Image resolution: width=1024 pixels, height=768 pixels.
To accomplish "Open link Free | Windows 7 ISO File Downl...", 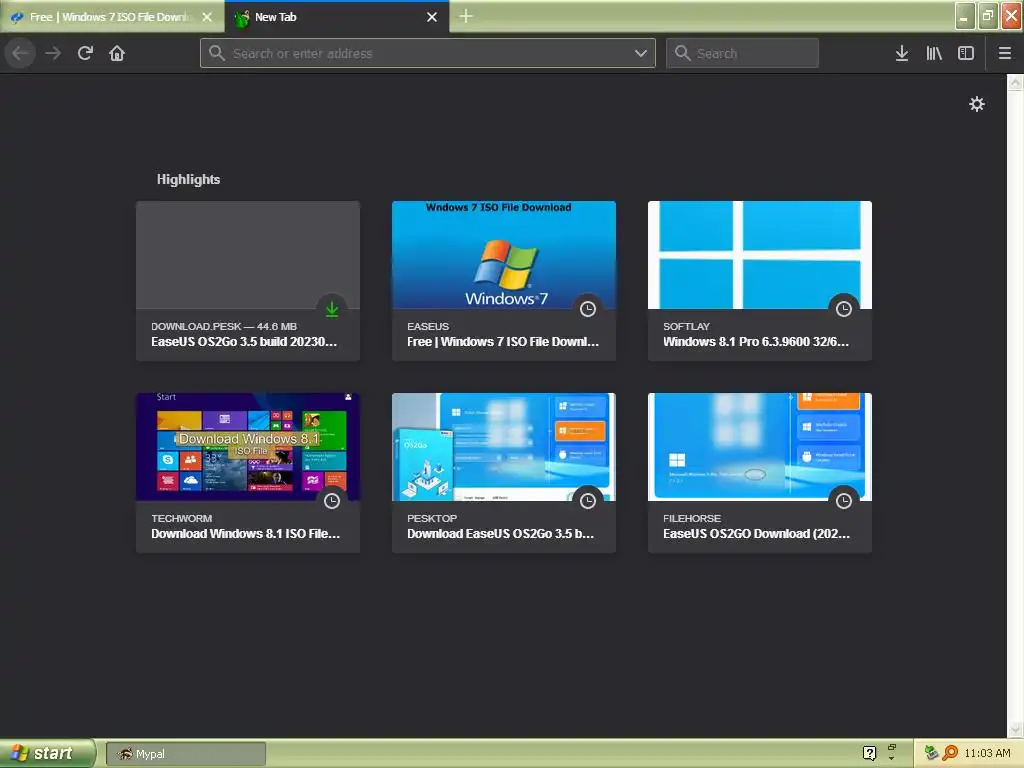I will (503, 342).
